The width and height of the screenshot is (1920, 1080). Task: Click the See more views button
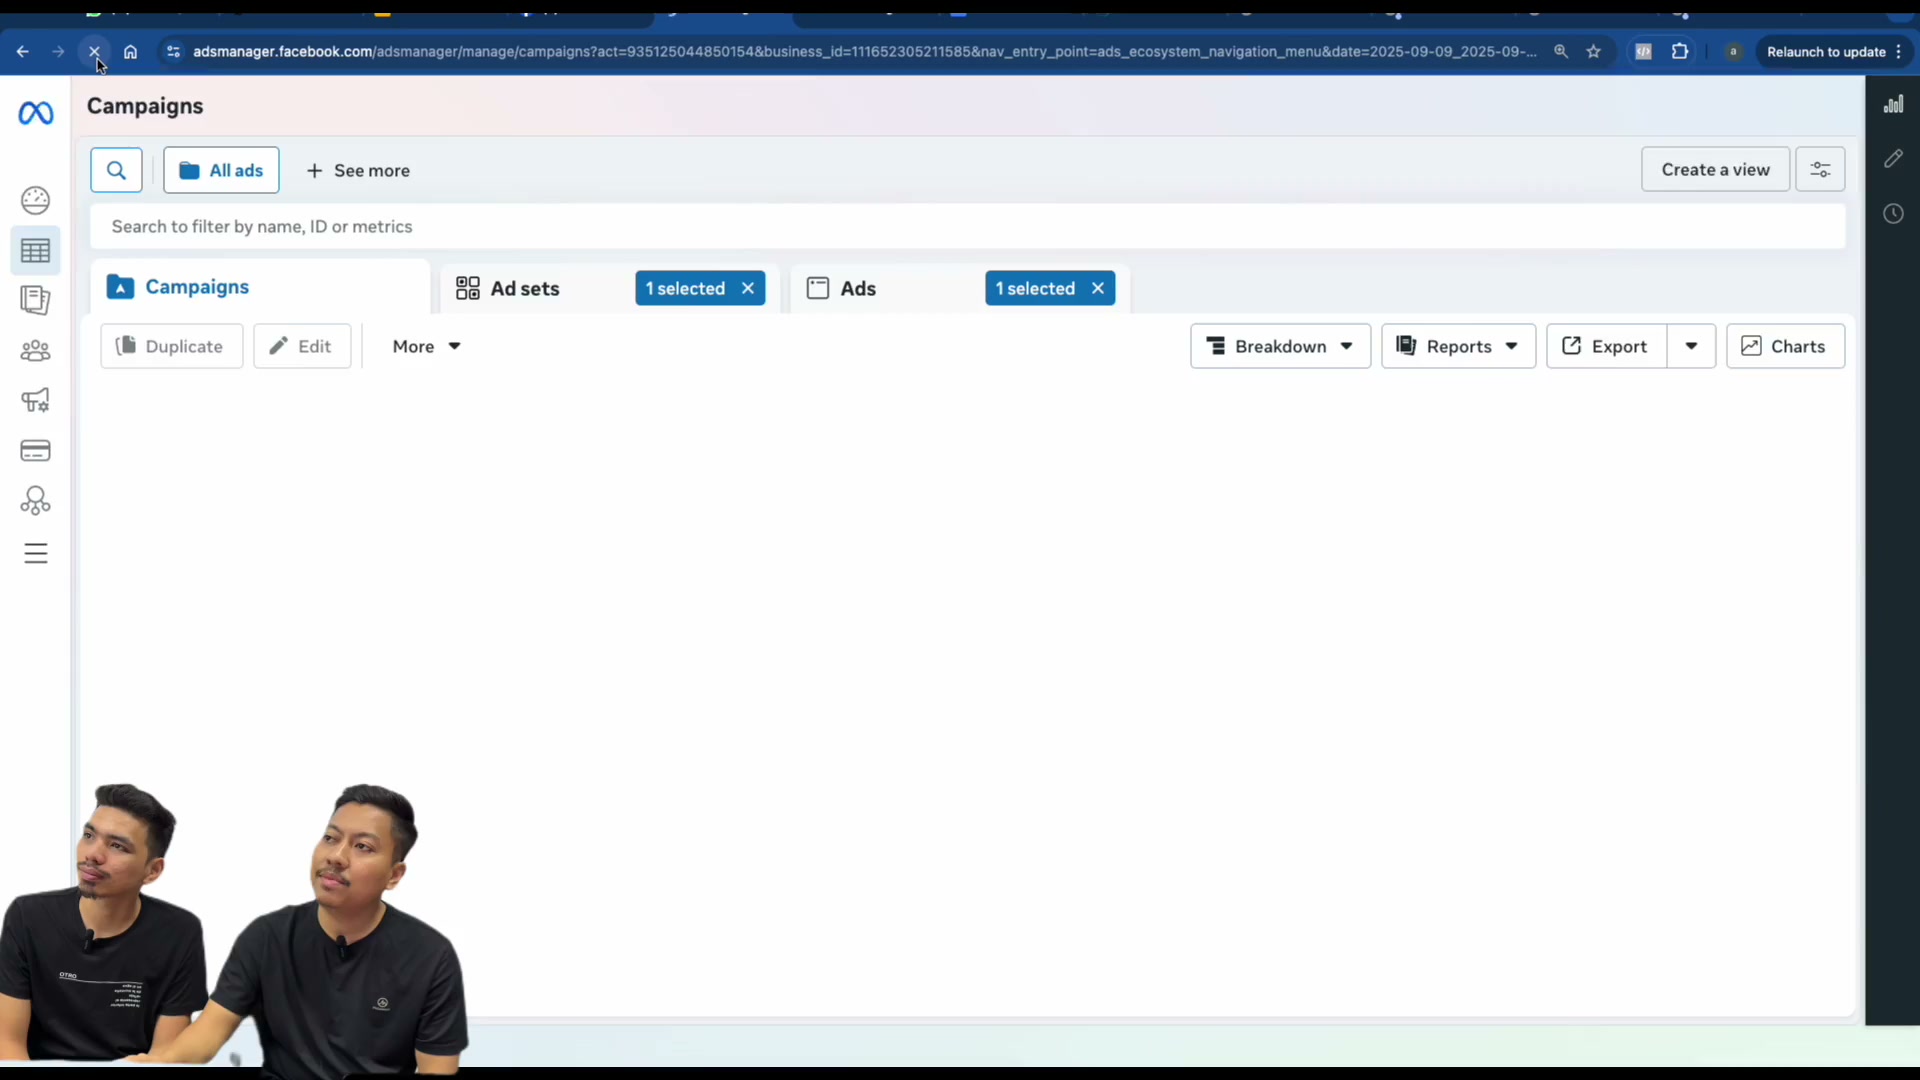tap(358, 171)
